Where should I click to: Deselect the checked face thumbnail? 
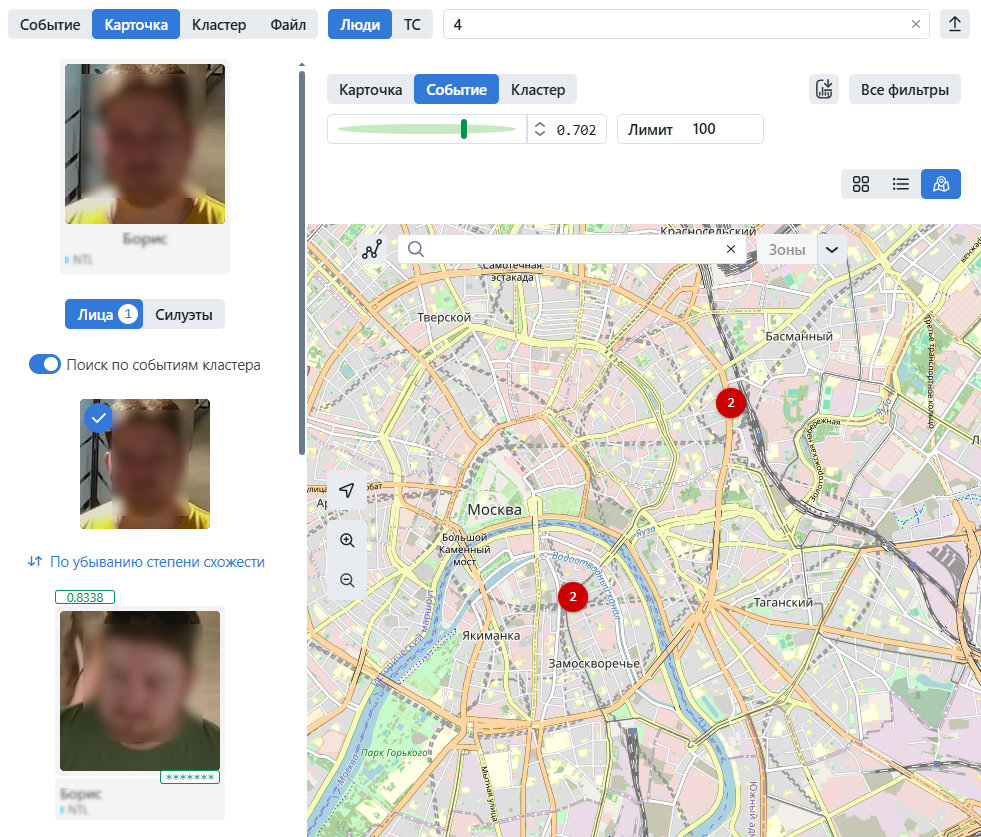[98, 418]
